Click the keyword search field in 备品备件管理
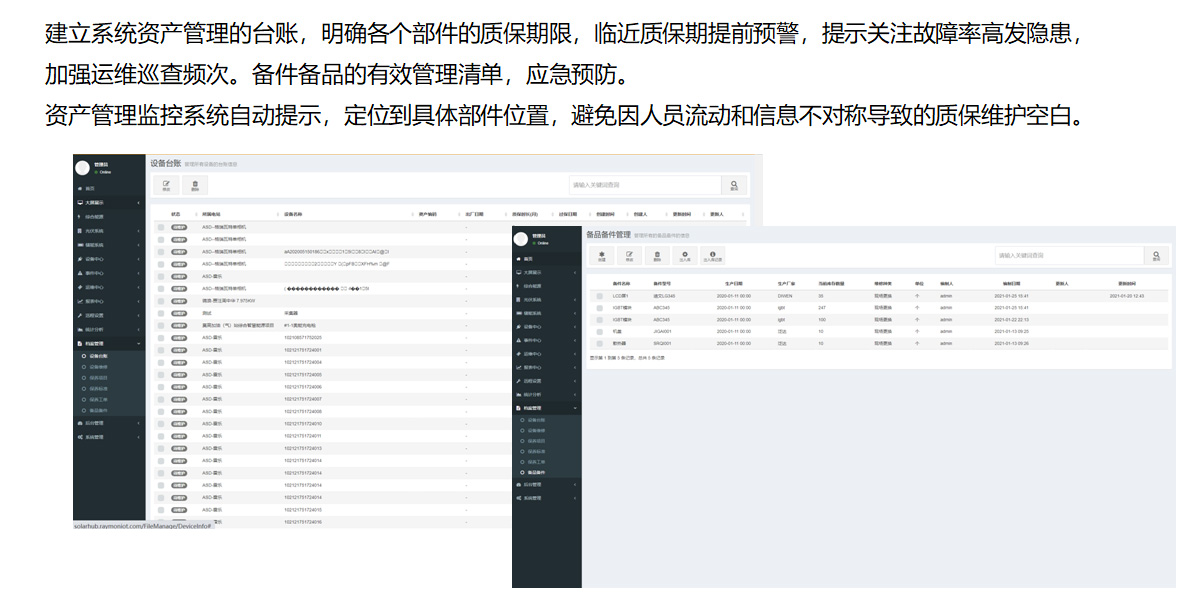The width and height of the screenshot is (1200, 603). coord(1067,256)
